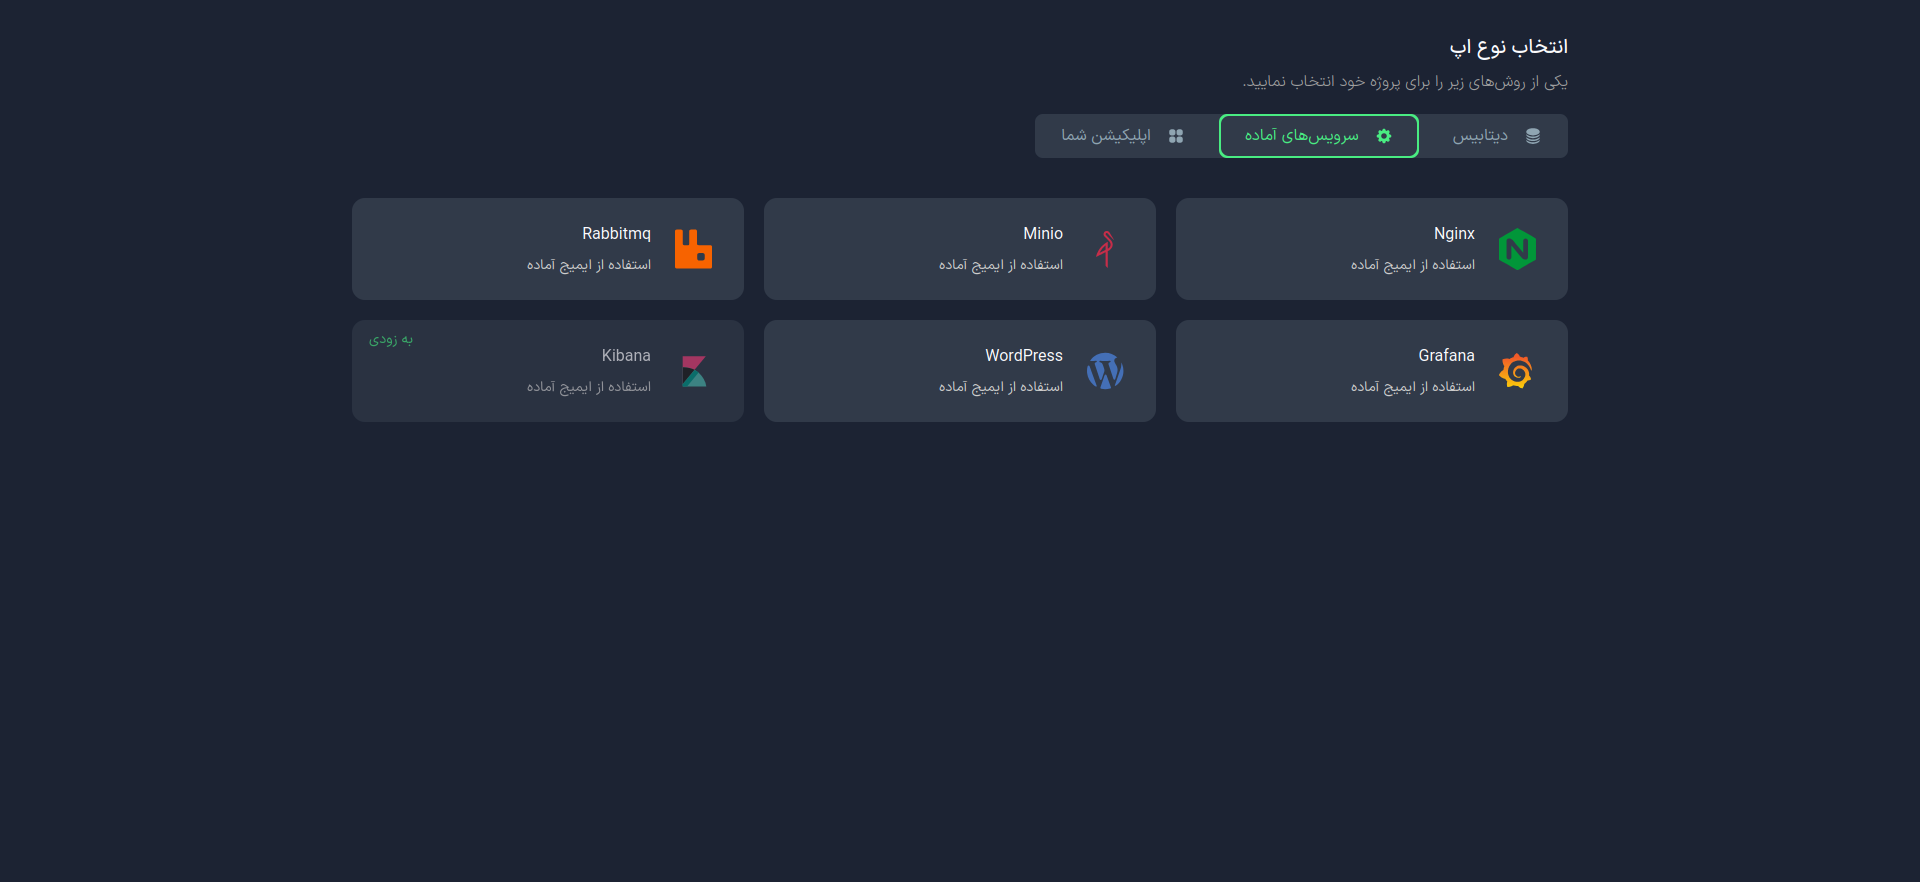Viewport: 1920px width, 882px height.
Task: Choose the WordPress service name
Action: (1024, 355)
